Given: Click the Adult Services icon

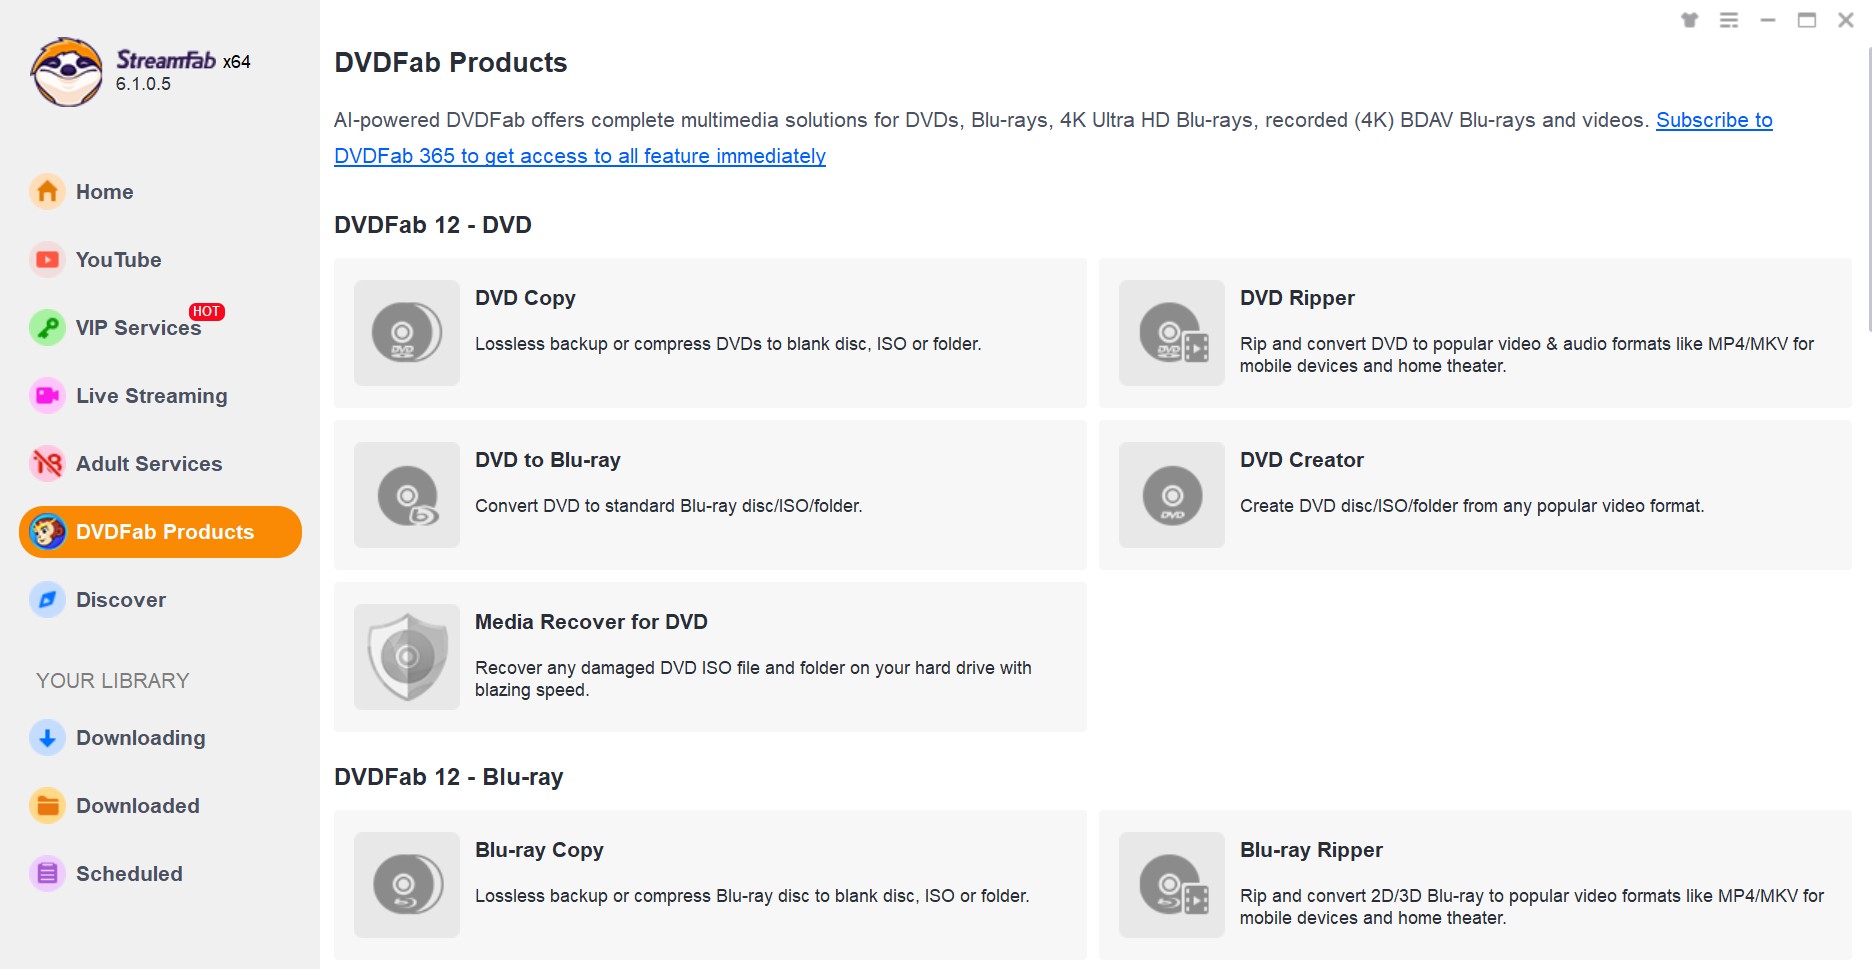Looking at the screenshot, I should [x=47, y=463].
